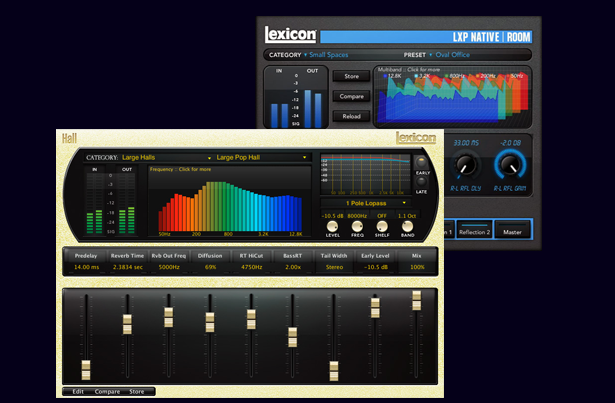This screenshot has width=615, height=403.
Task: Click the Diffusion value 69%
Action: coord(210,267)
